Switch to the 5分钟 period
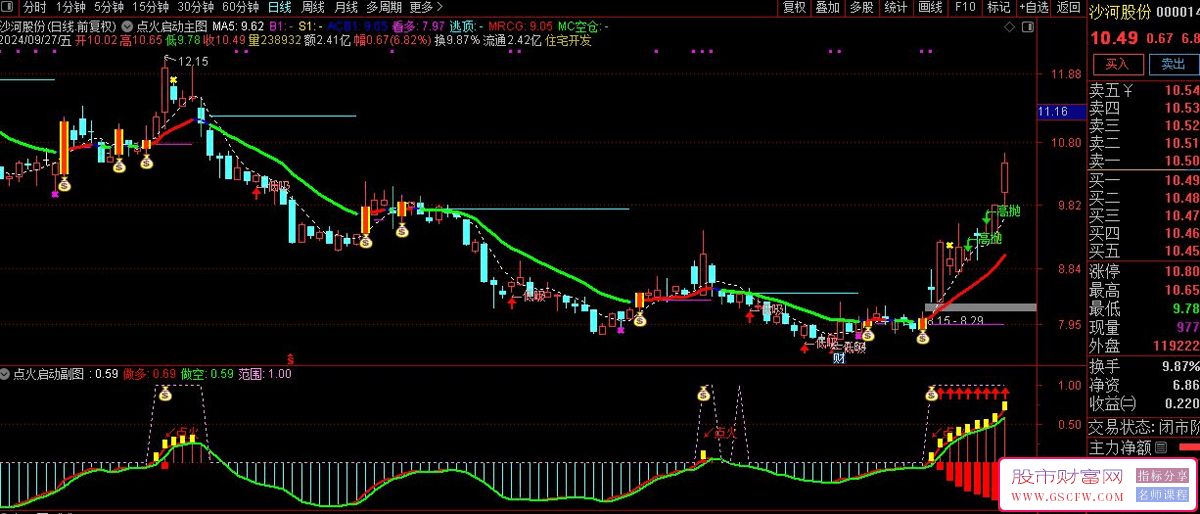This screenshot has height=514, width=1200. click(x=110, y=7)
